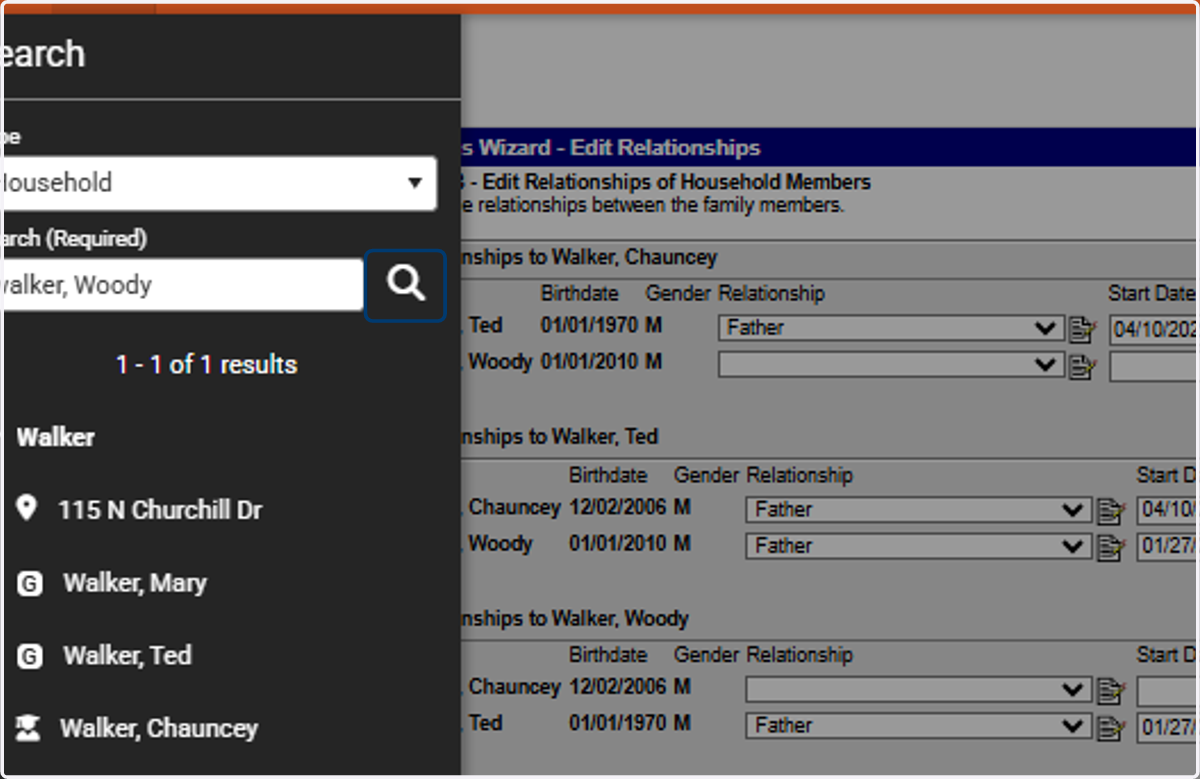Viewport: 1200px width, 779px height.
Task: Click birthdate 12/02/2006 under Walker, Ted
Action: pos(617,507)
